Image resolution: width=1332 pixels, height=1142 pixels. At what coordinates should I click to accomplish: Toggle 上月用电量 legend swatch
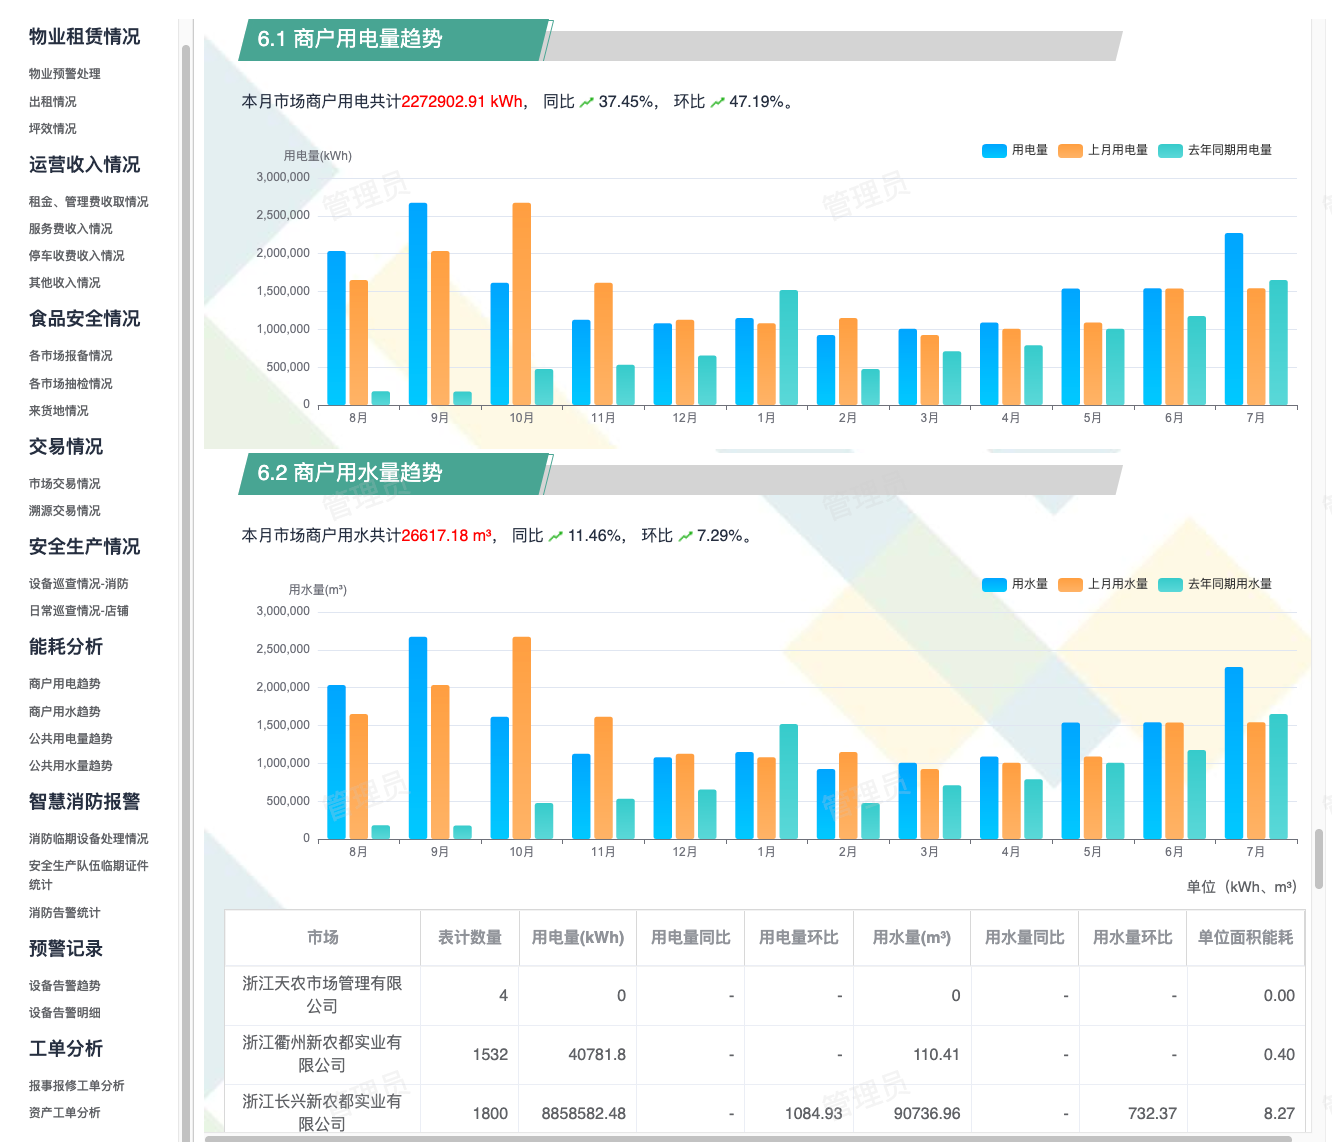tap(1070, 150)
